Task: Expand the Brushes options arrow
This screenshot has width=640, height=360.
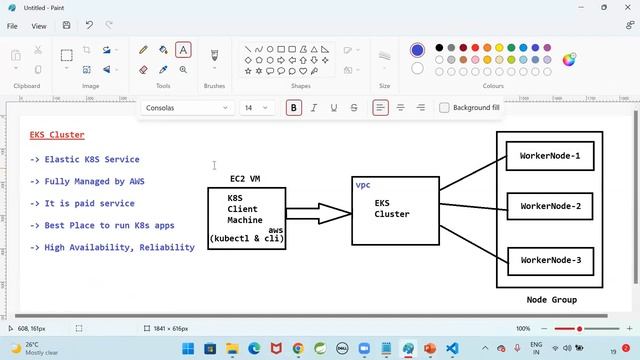Action: pyautogui.click(x=214, y=69)
